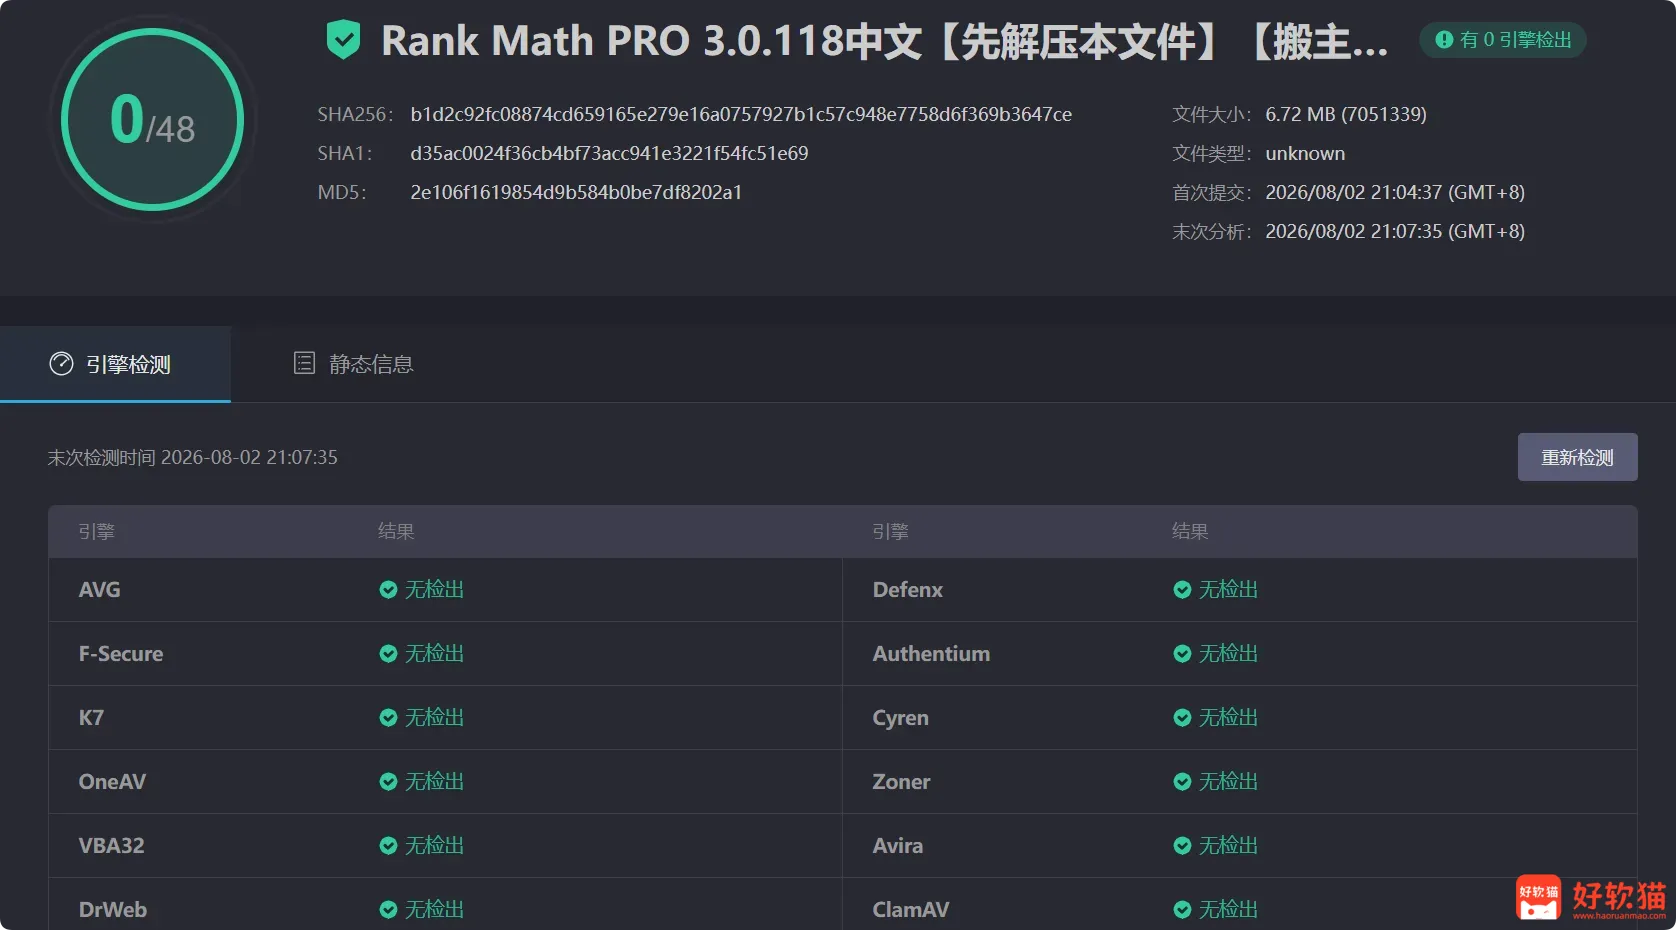The width and height of the screenshot is (1676, 930).
Task: Click the 无检出 result text for VBA32
Action: click(x=434, y=846)
